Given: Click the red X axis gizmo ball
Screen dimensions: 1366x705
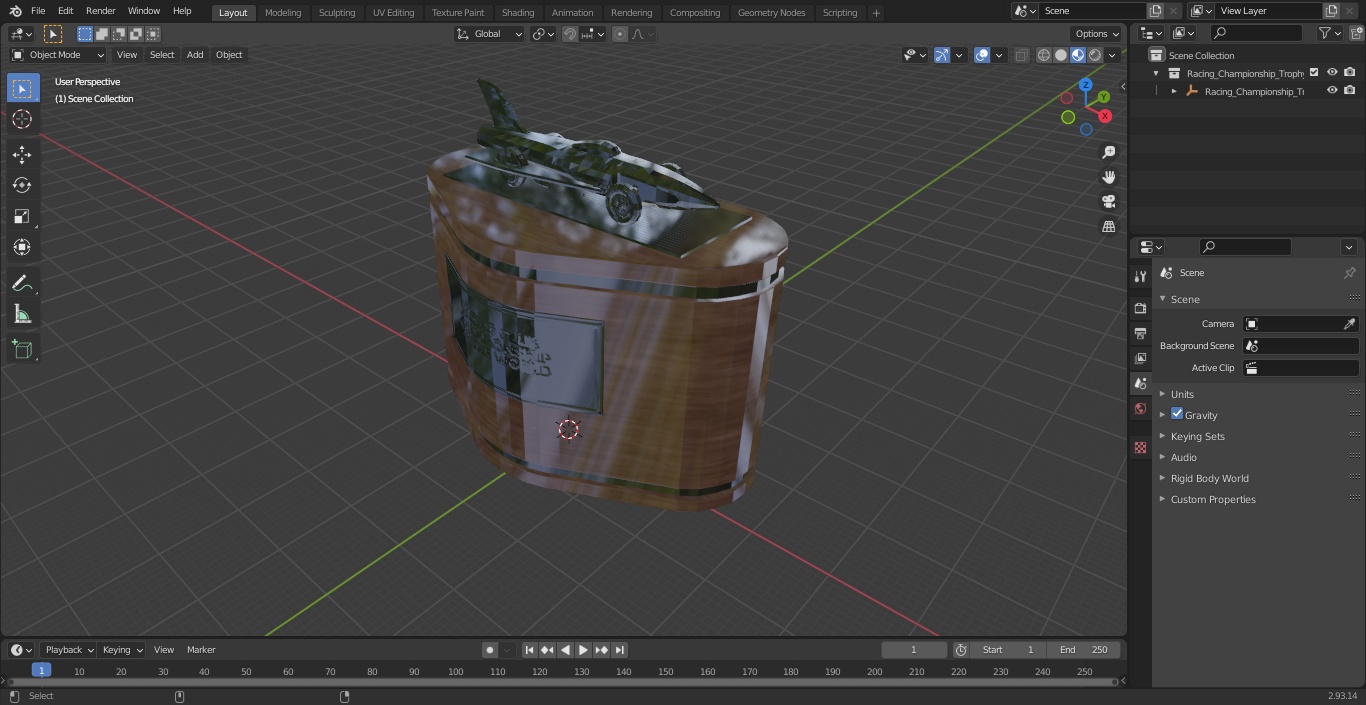Looking at the screenshot, I should coord(1105,116).
